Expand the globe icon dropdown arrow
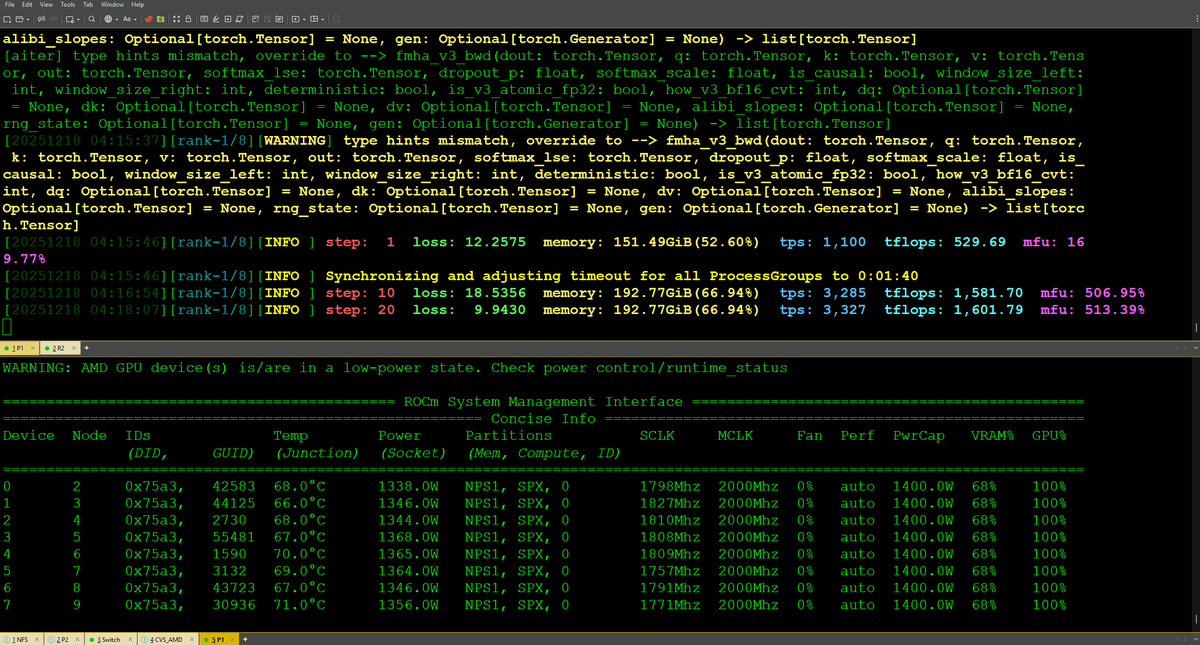 (117, 19)
